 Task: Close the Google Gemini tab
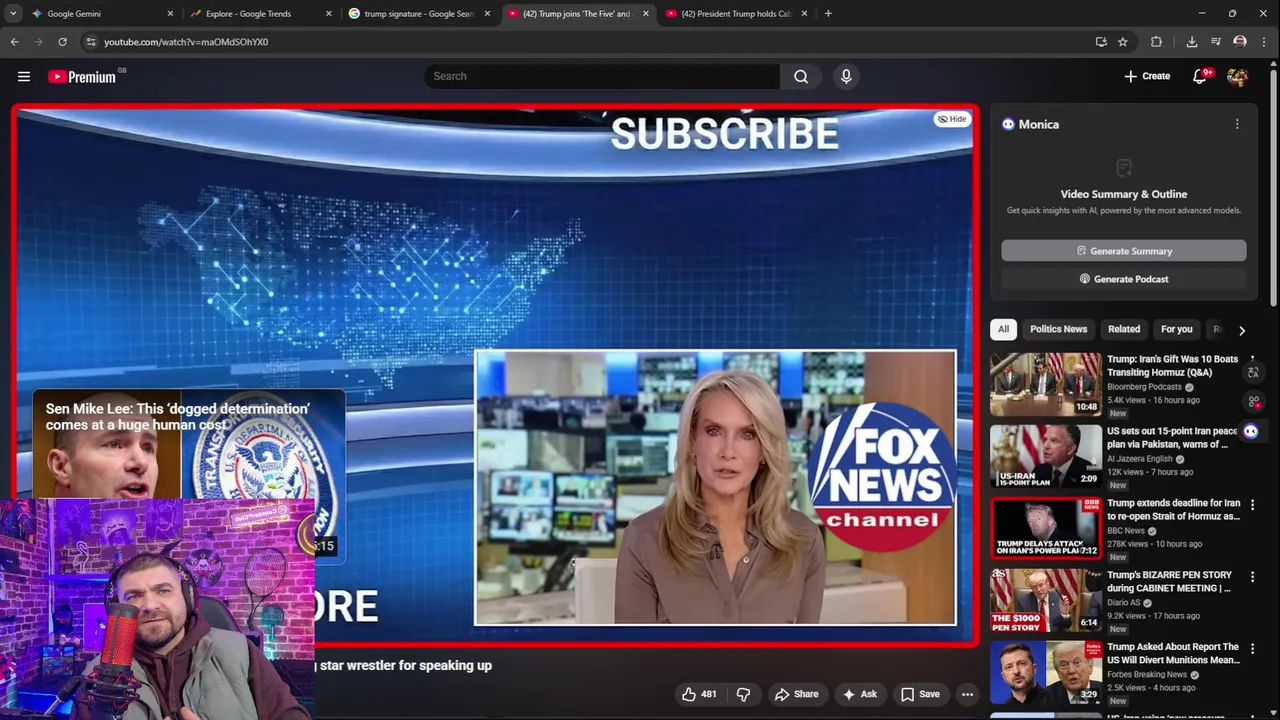click(x=170, y=14)
